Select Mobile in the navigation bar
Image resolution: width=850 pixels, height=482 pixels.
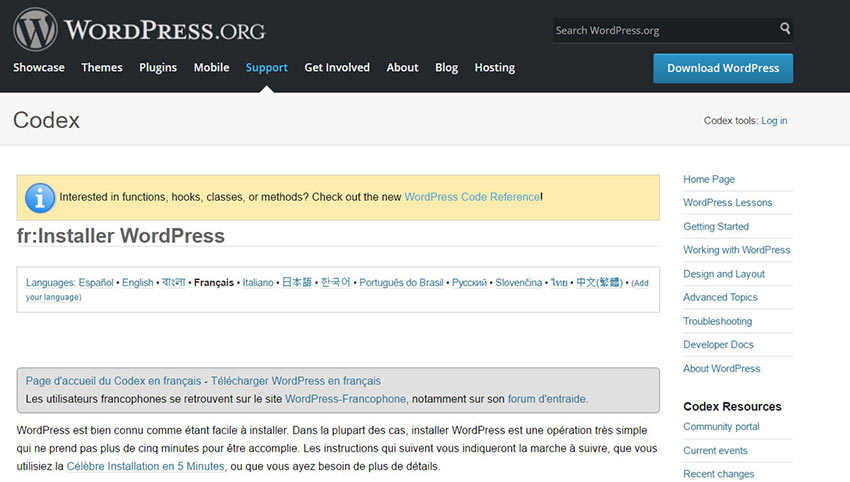click(211, 68)
